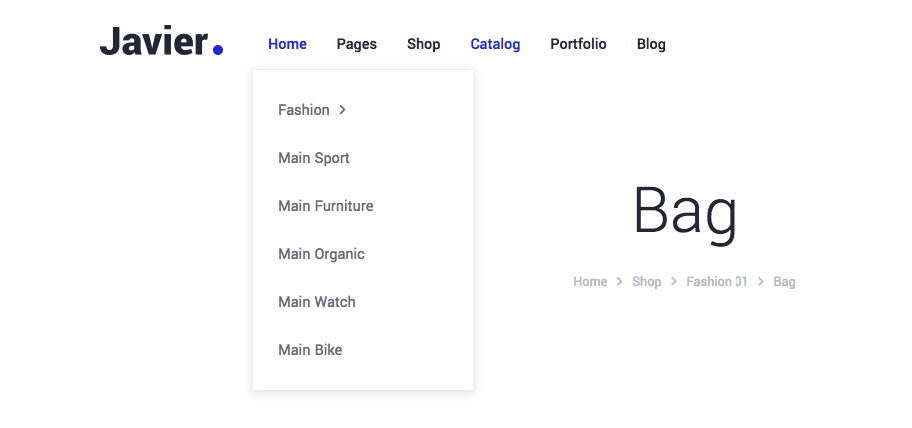The width and height of the screenshot is (912, 428).
Task: Open the Pages menu in navbar
Action: point(356,44)
